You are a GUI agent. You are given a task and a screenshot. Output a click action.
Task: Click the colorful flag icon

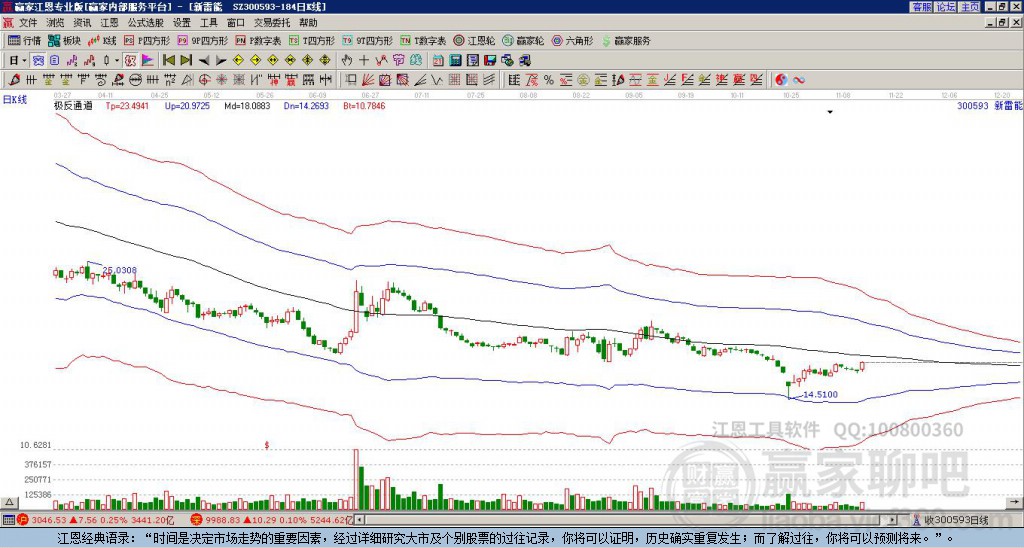(148, 60)
